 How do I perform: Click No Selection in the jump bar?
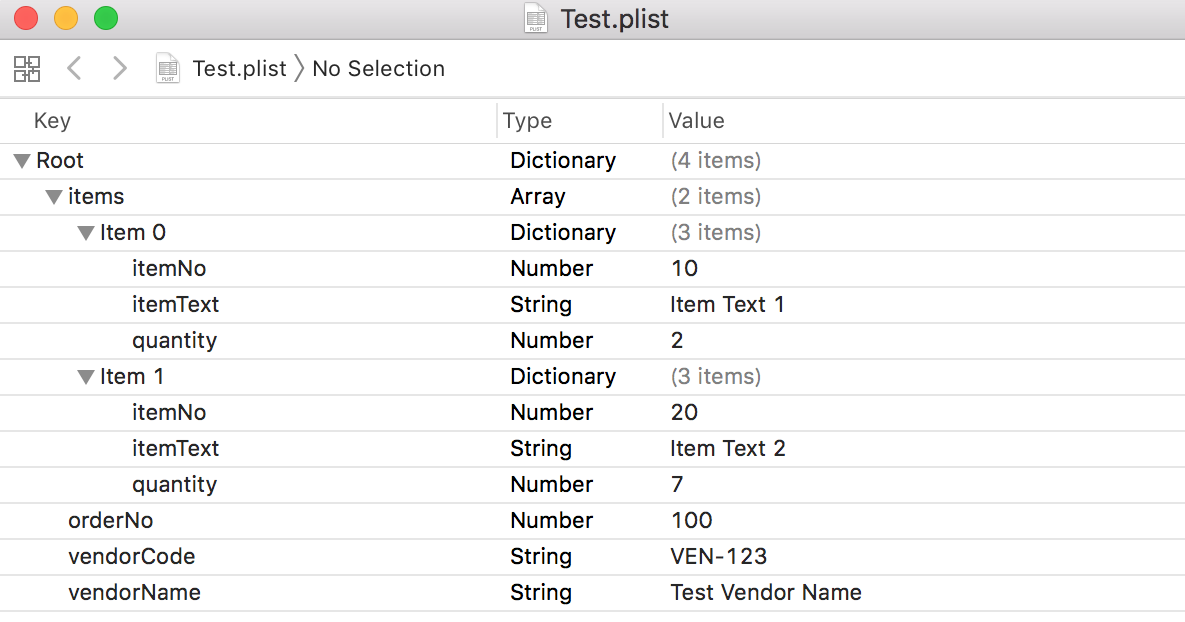tap(378, 69)
